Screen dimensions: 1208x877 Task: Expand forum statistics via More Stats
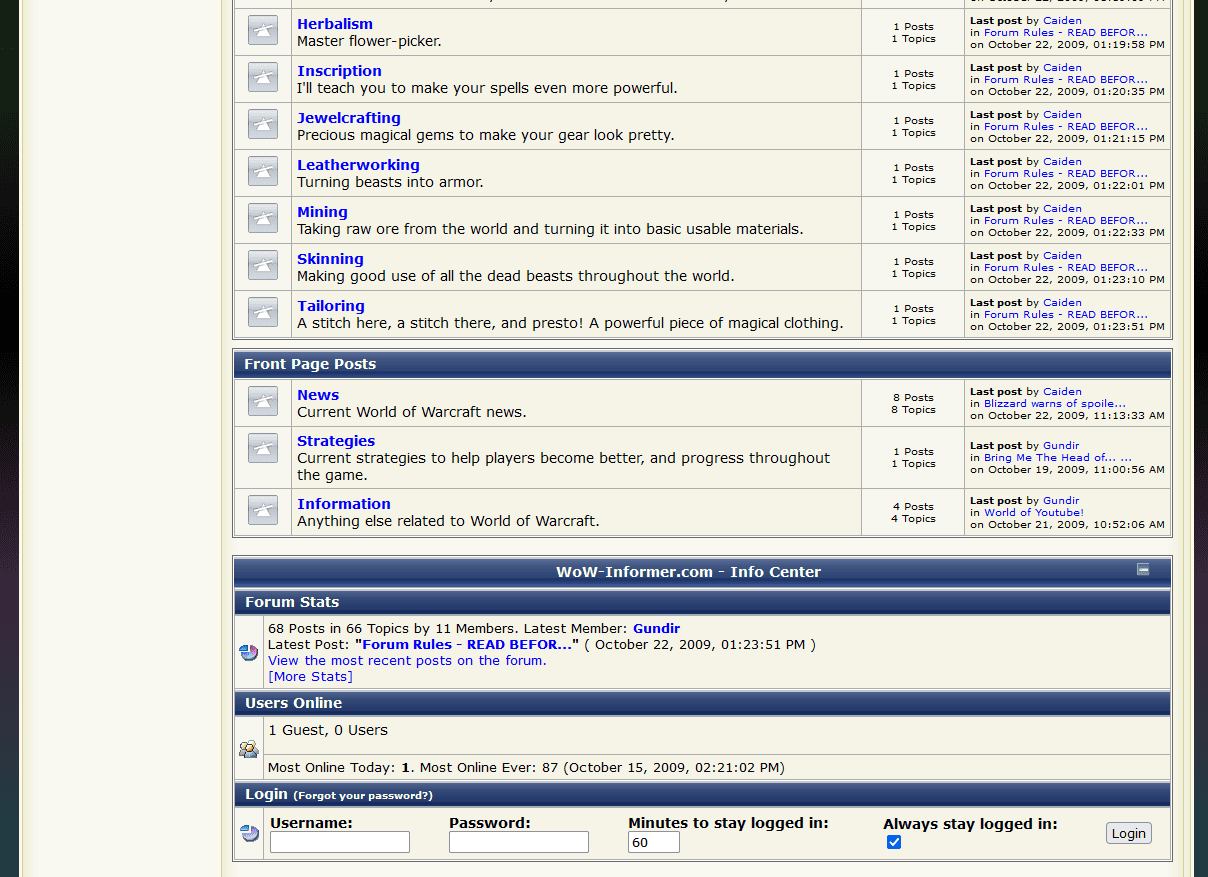pyautogui.click(x=310, y=677)
